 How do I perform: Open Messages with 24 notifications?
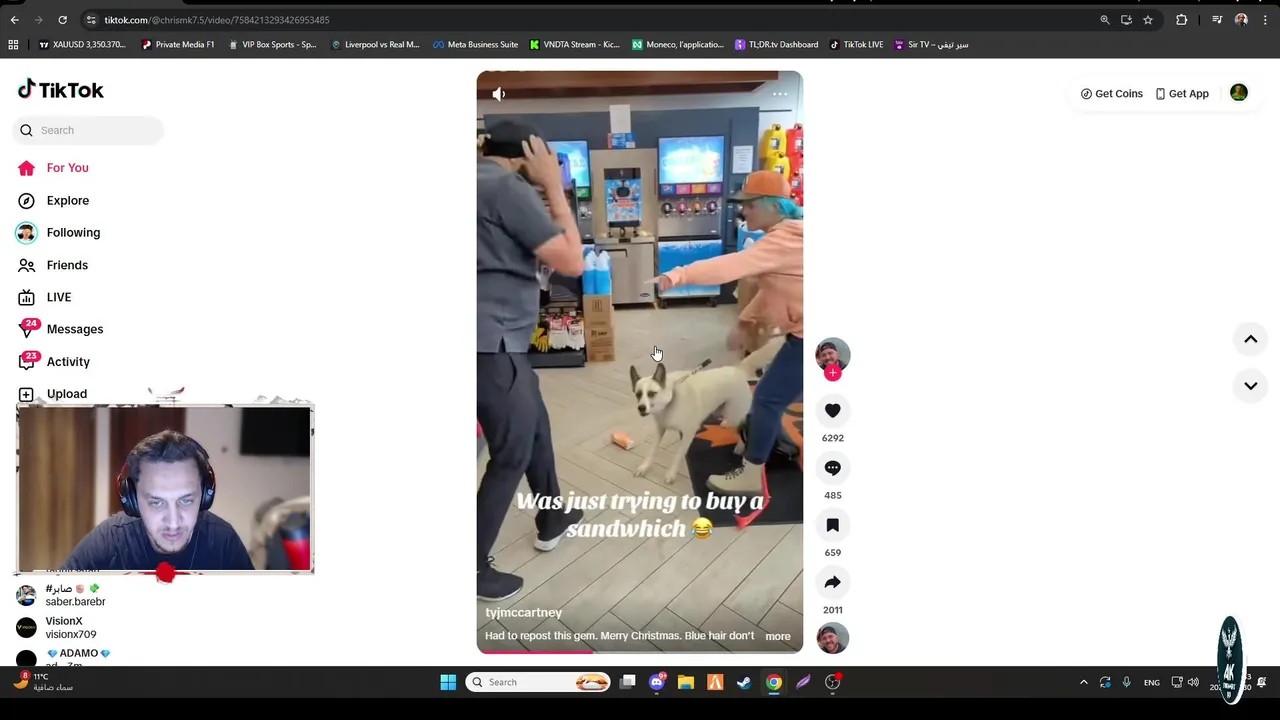coord(61,329)
